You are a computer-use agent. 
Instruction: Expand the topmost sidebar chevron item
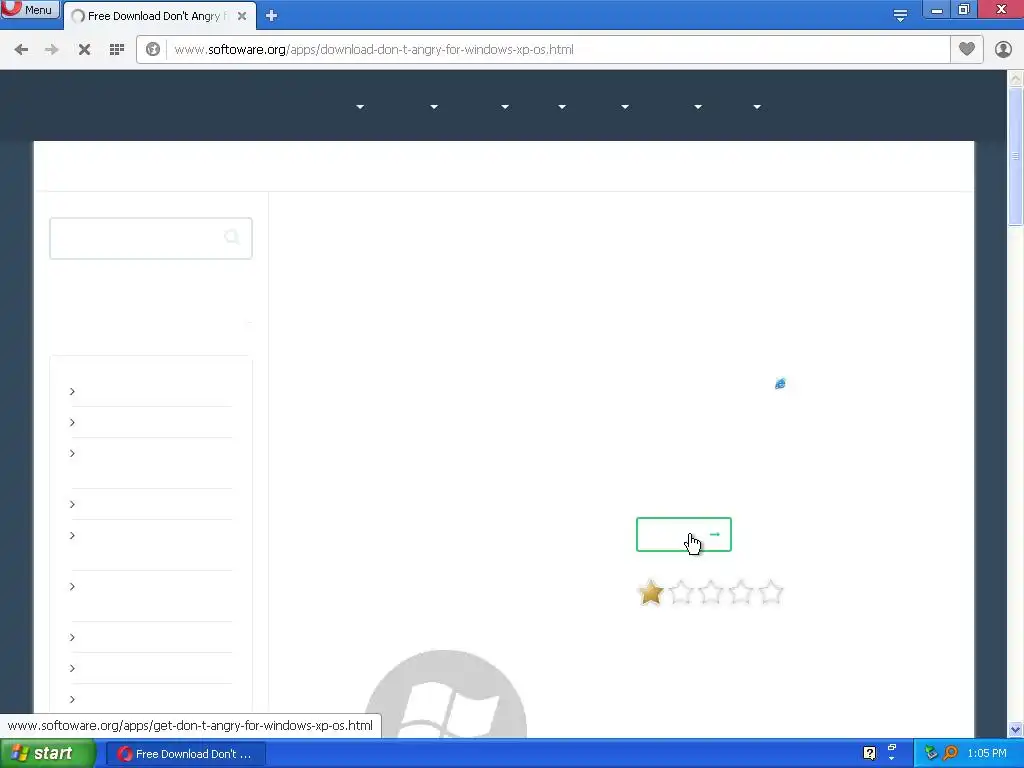(x=72, y=391)
